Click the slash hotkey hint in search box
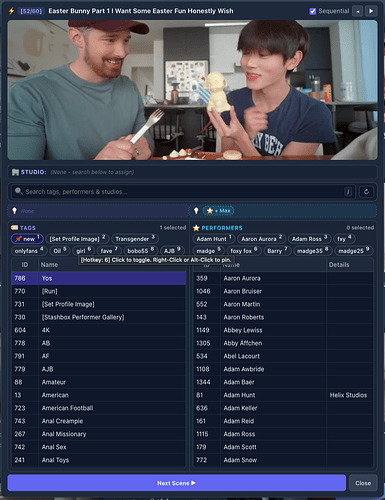Screen dimensions: 385x500 click(348, 192)
